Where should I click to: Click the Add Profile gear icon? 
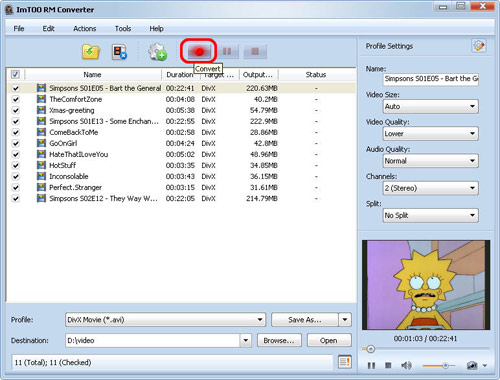[x=157, y=52]
